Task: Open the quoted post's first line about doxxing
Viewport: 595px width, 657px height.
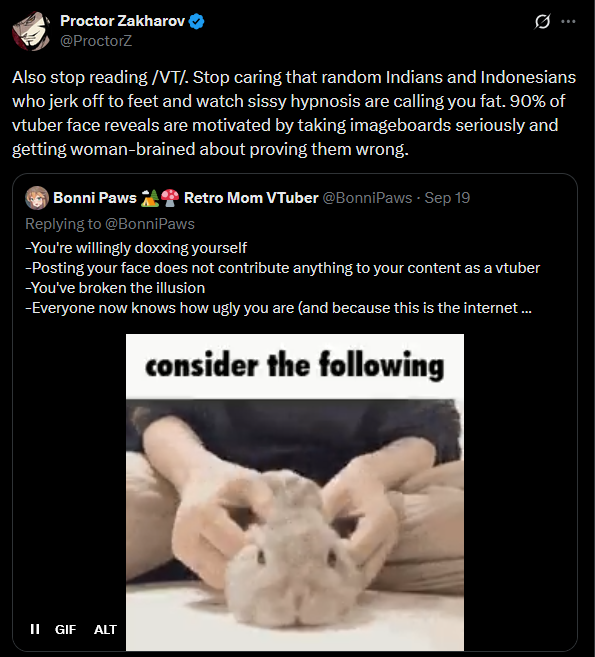Action: point(136,248)
